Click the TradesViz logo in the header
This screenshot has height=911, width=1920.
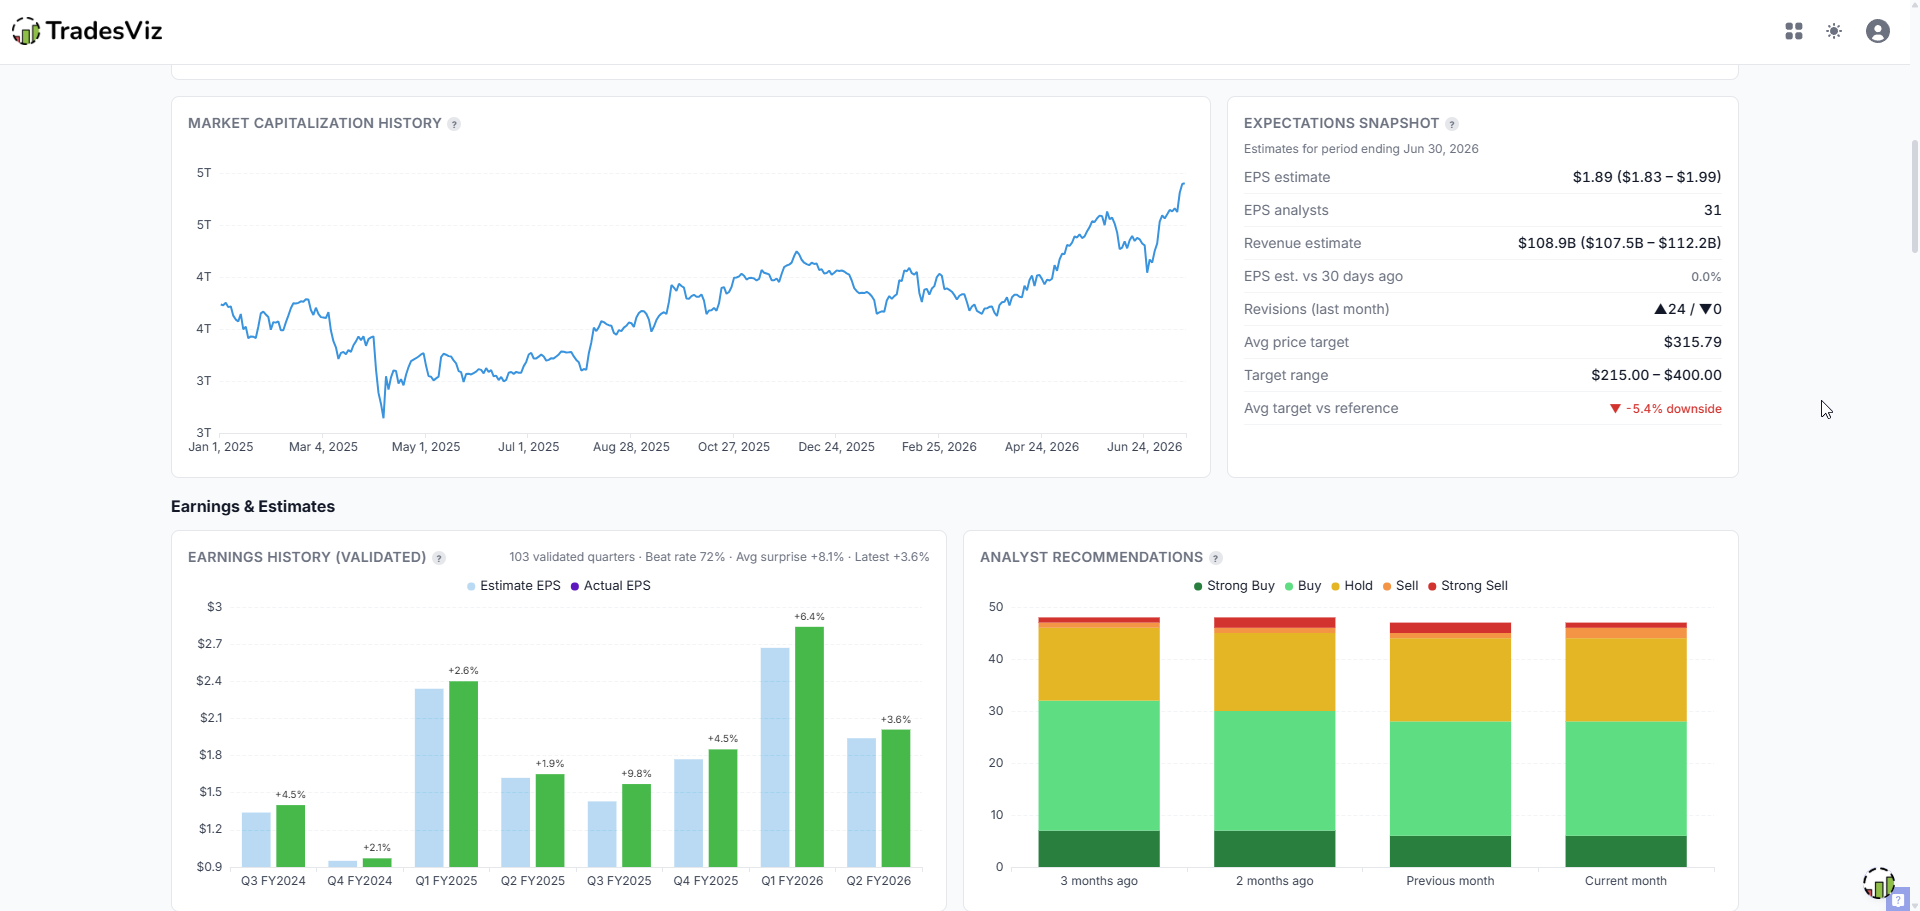87,31
